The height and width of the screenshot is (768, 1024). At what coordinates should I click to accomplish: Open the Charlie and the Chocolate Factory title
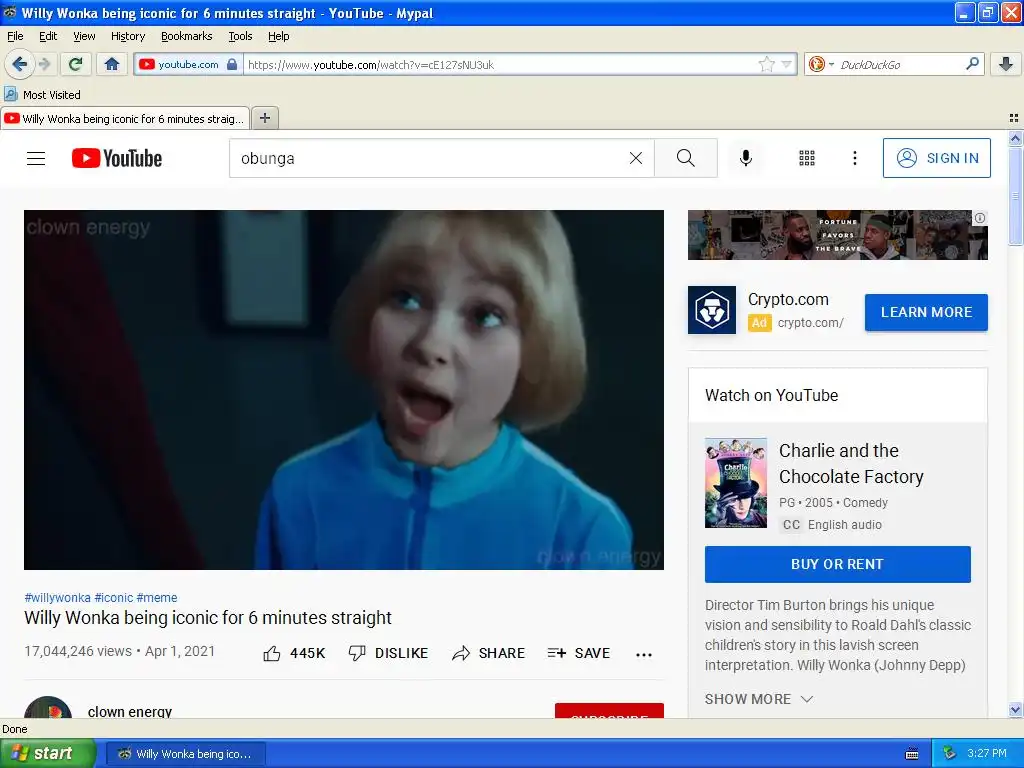pos(851,464)
